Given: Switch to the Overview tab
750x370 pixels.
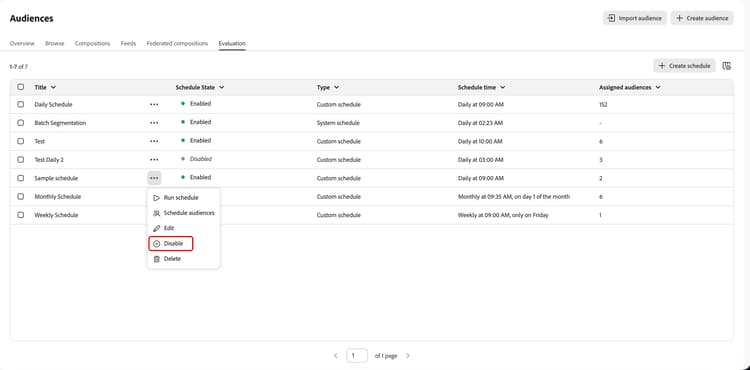Looking at the screenshot, I should coord(22,44).
